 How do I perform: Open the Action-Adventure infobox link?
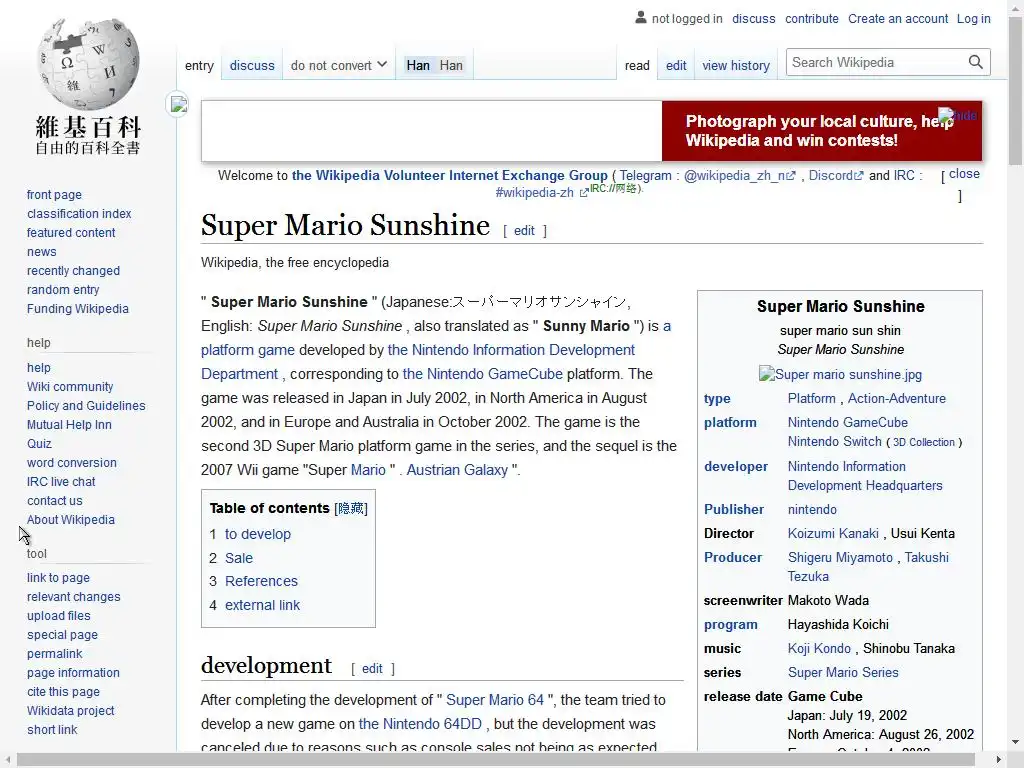[897, 398]
